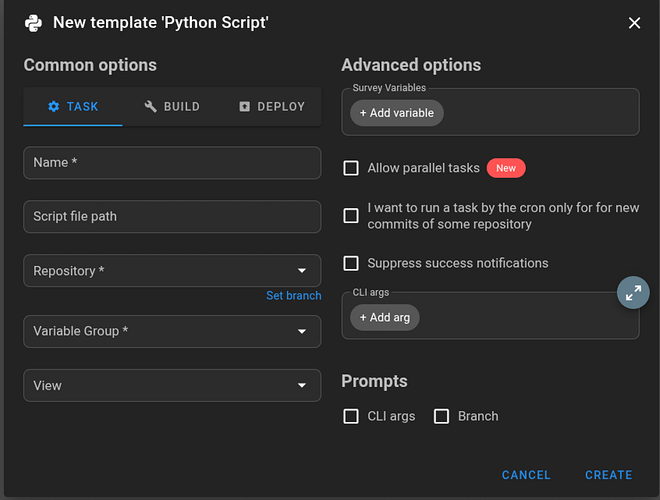The width and height of the screenshot is (660, 500).
Task: Click the Set branch link
Action: pos(293,296)
